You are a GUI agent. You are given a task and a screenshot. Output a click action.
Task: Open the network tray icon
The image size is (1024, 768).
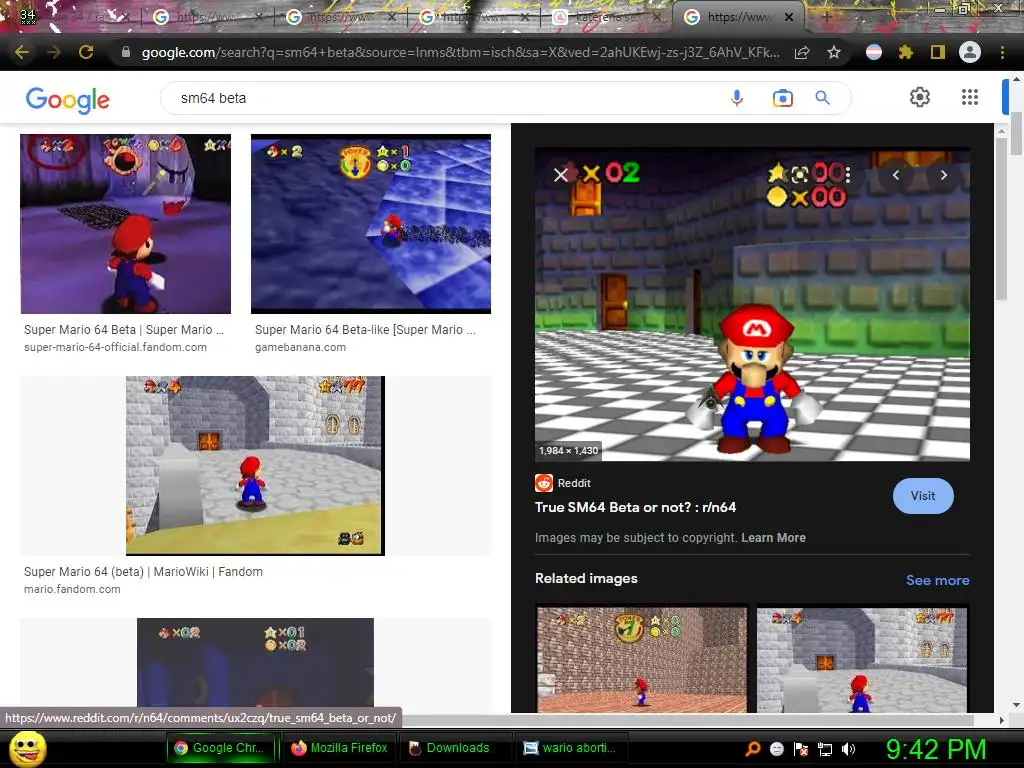pos(825,749)
